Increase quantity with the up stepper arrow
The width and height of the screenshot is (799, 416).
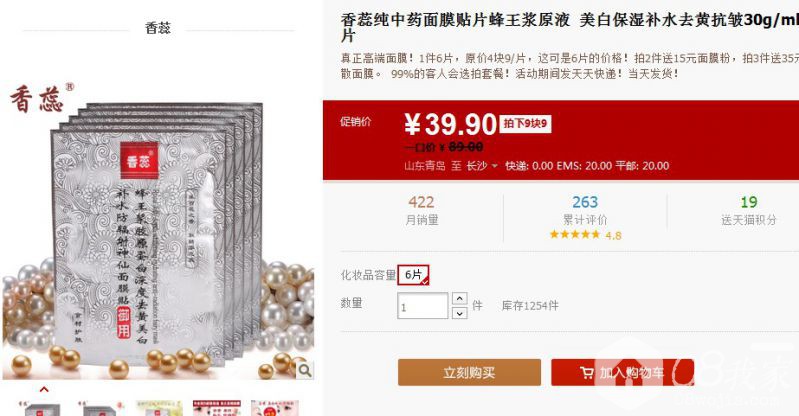click(460, 298)
